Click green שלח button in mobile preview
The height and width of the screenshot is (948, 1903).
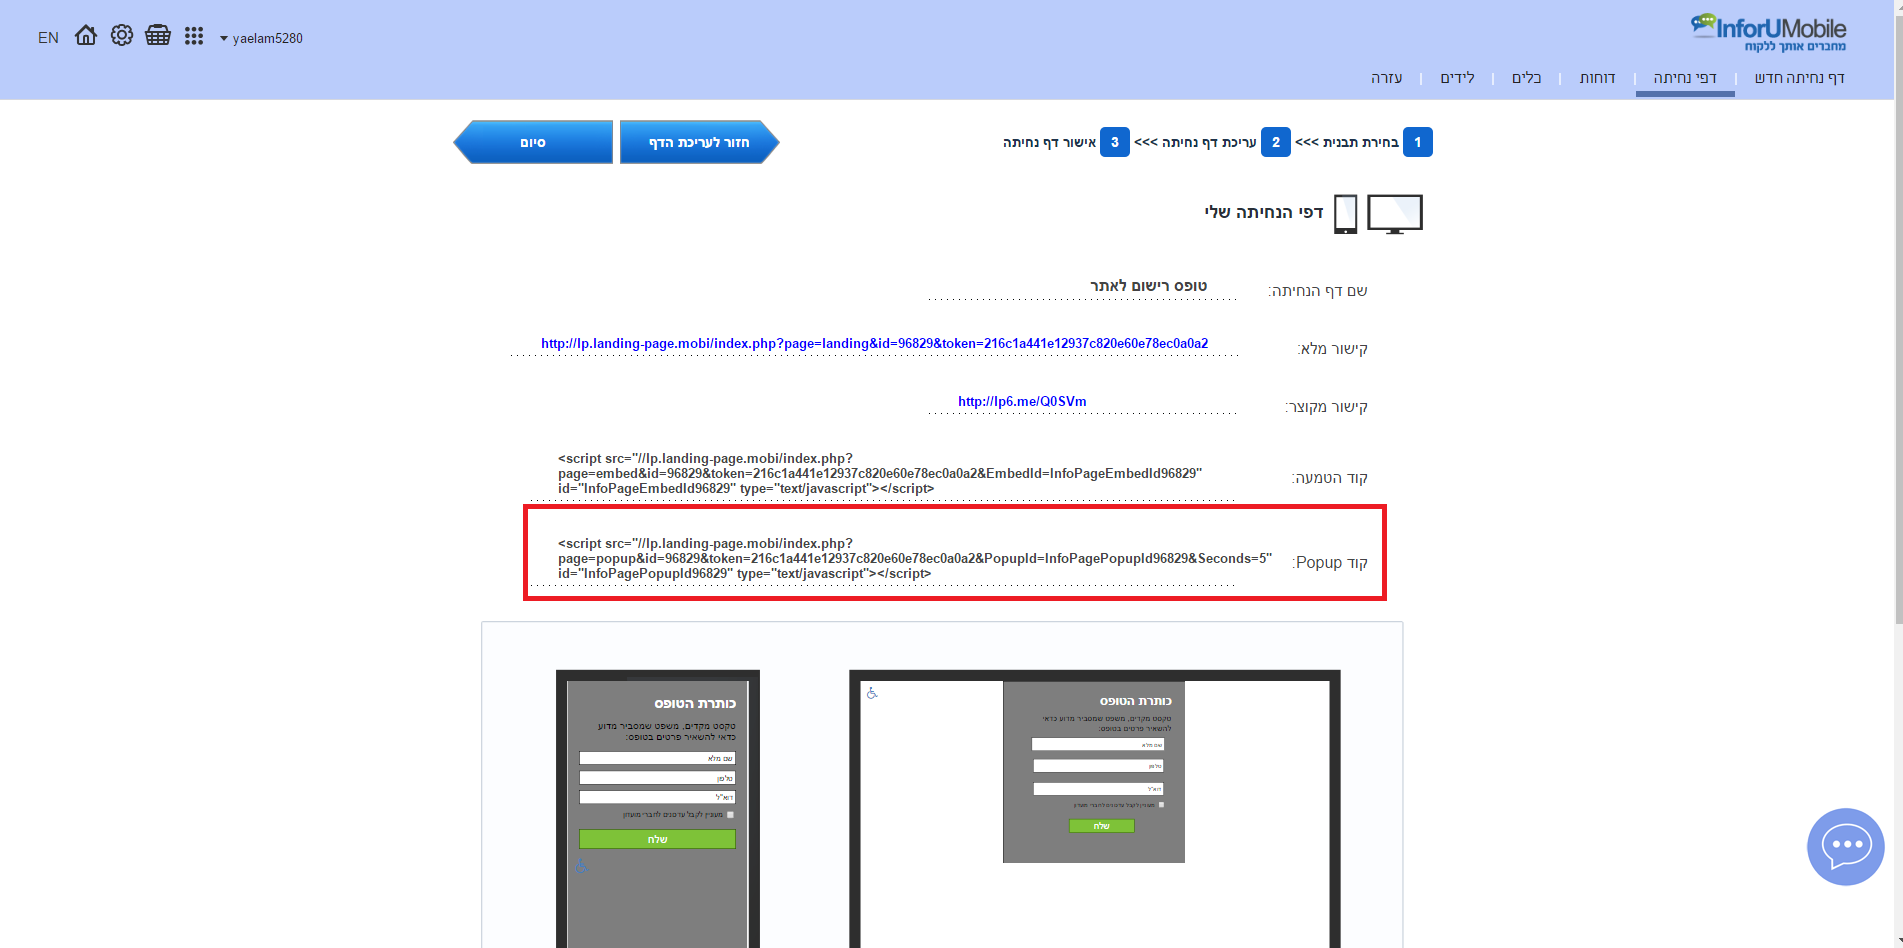(657, 839)
